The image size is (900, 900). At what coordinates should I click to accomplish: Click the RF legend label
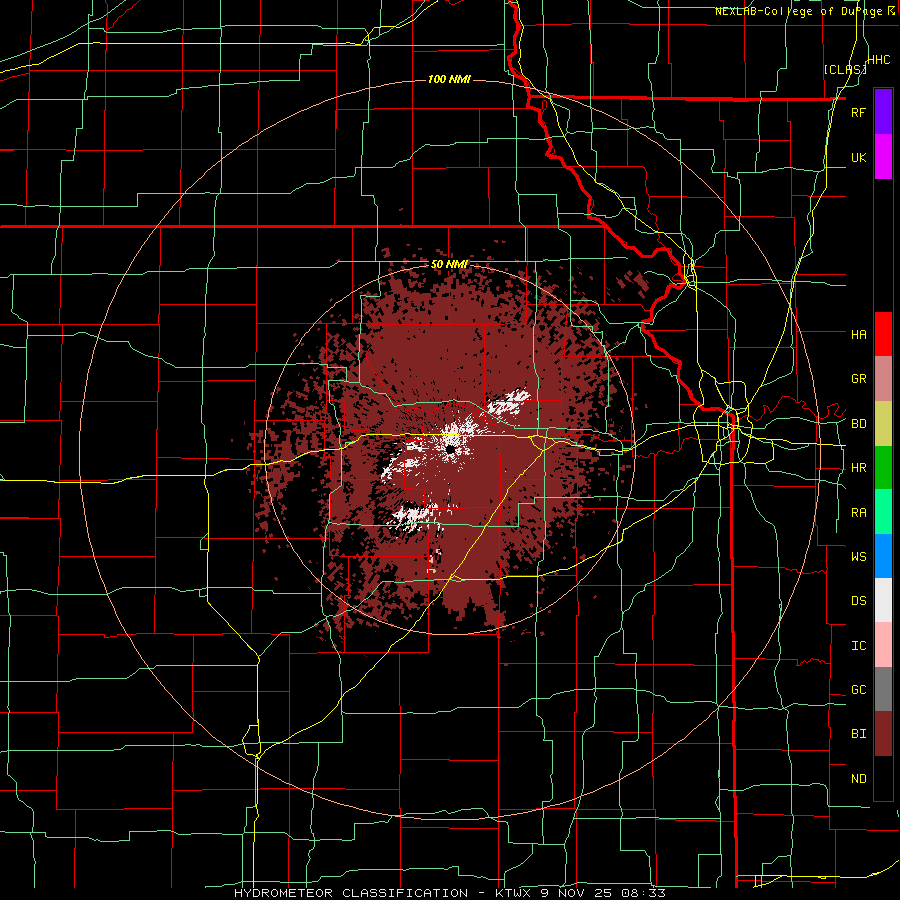point(858,112)
